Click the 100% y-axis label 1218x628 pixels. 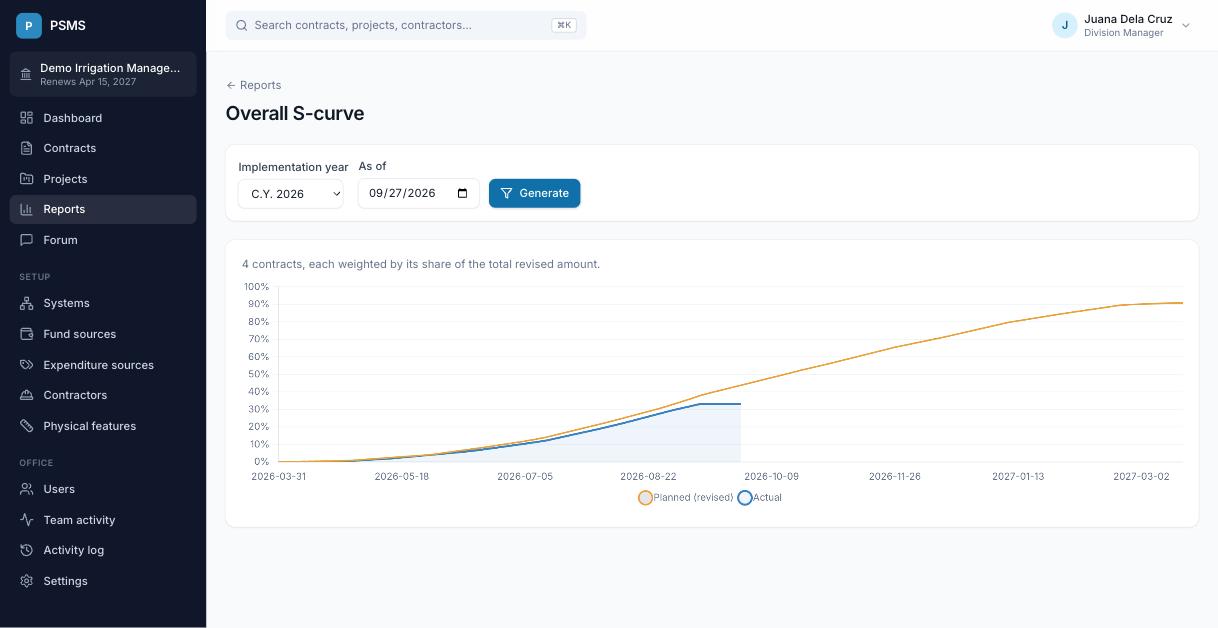(x=256, y=287)
